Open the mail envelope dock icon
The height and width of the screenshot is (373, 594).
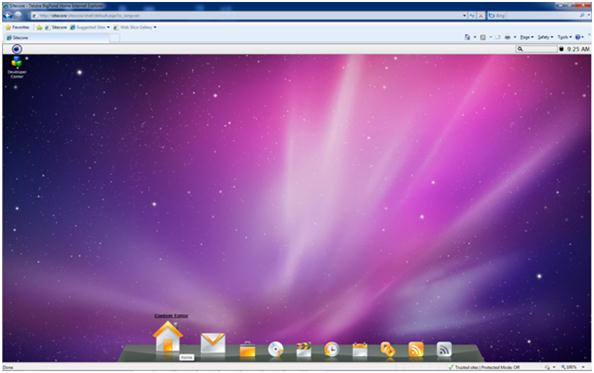213,344
